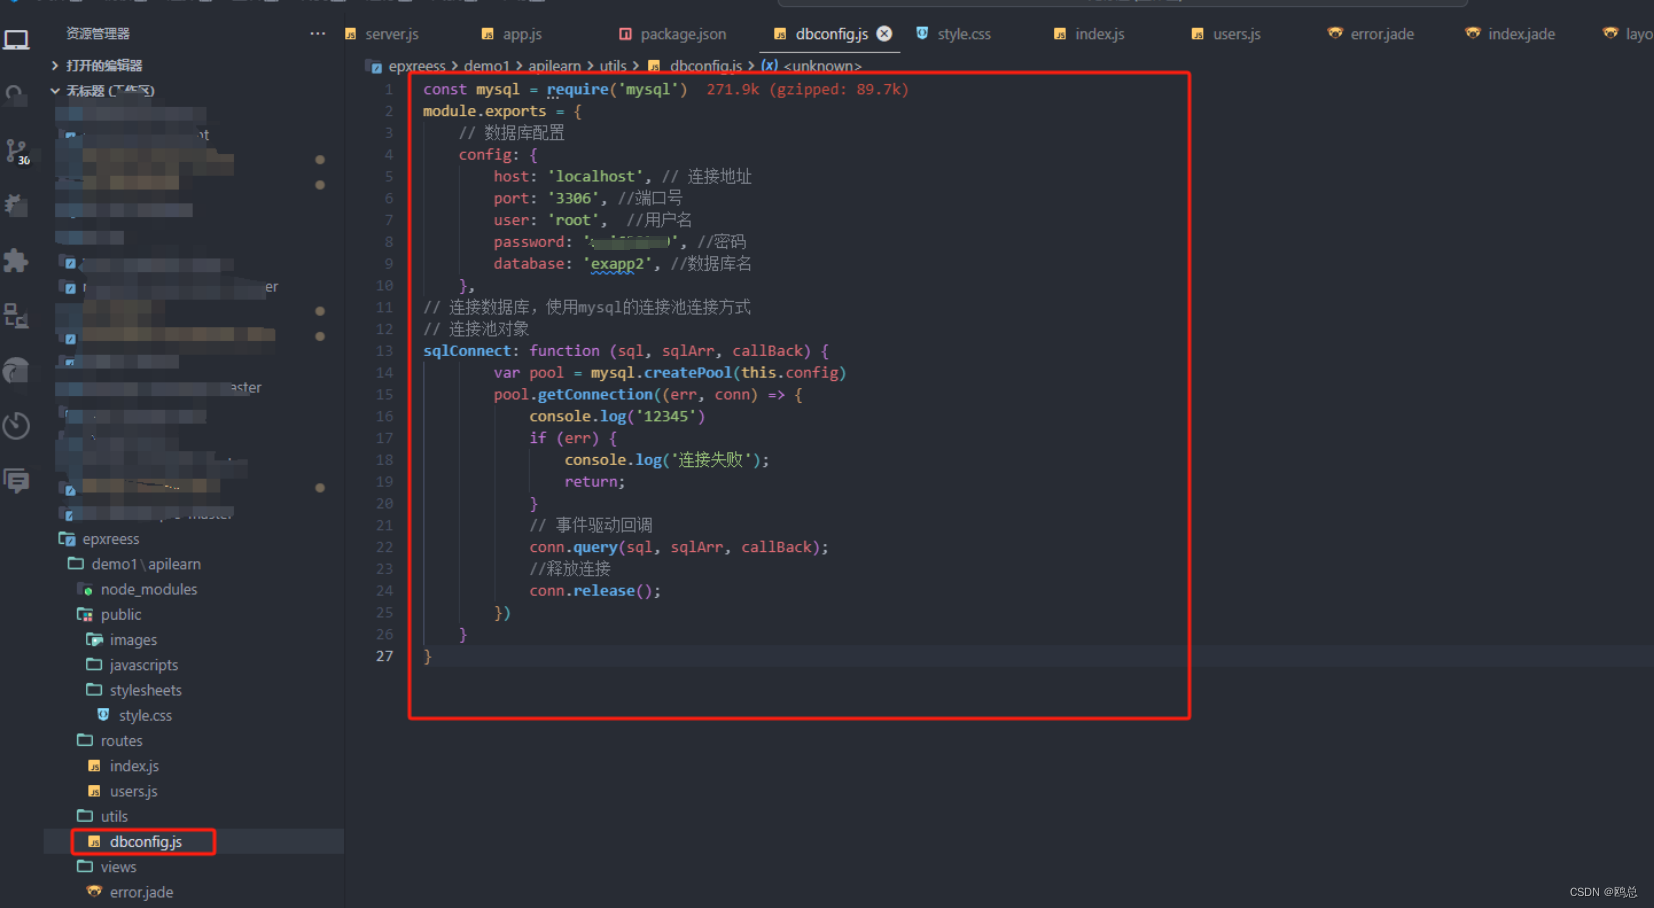Viewport: 1654px width, 908px height.
Task: Click dbconfig.js in the breadcrumb path
Action: (706, 66)
